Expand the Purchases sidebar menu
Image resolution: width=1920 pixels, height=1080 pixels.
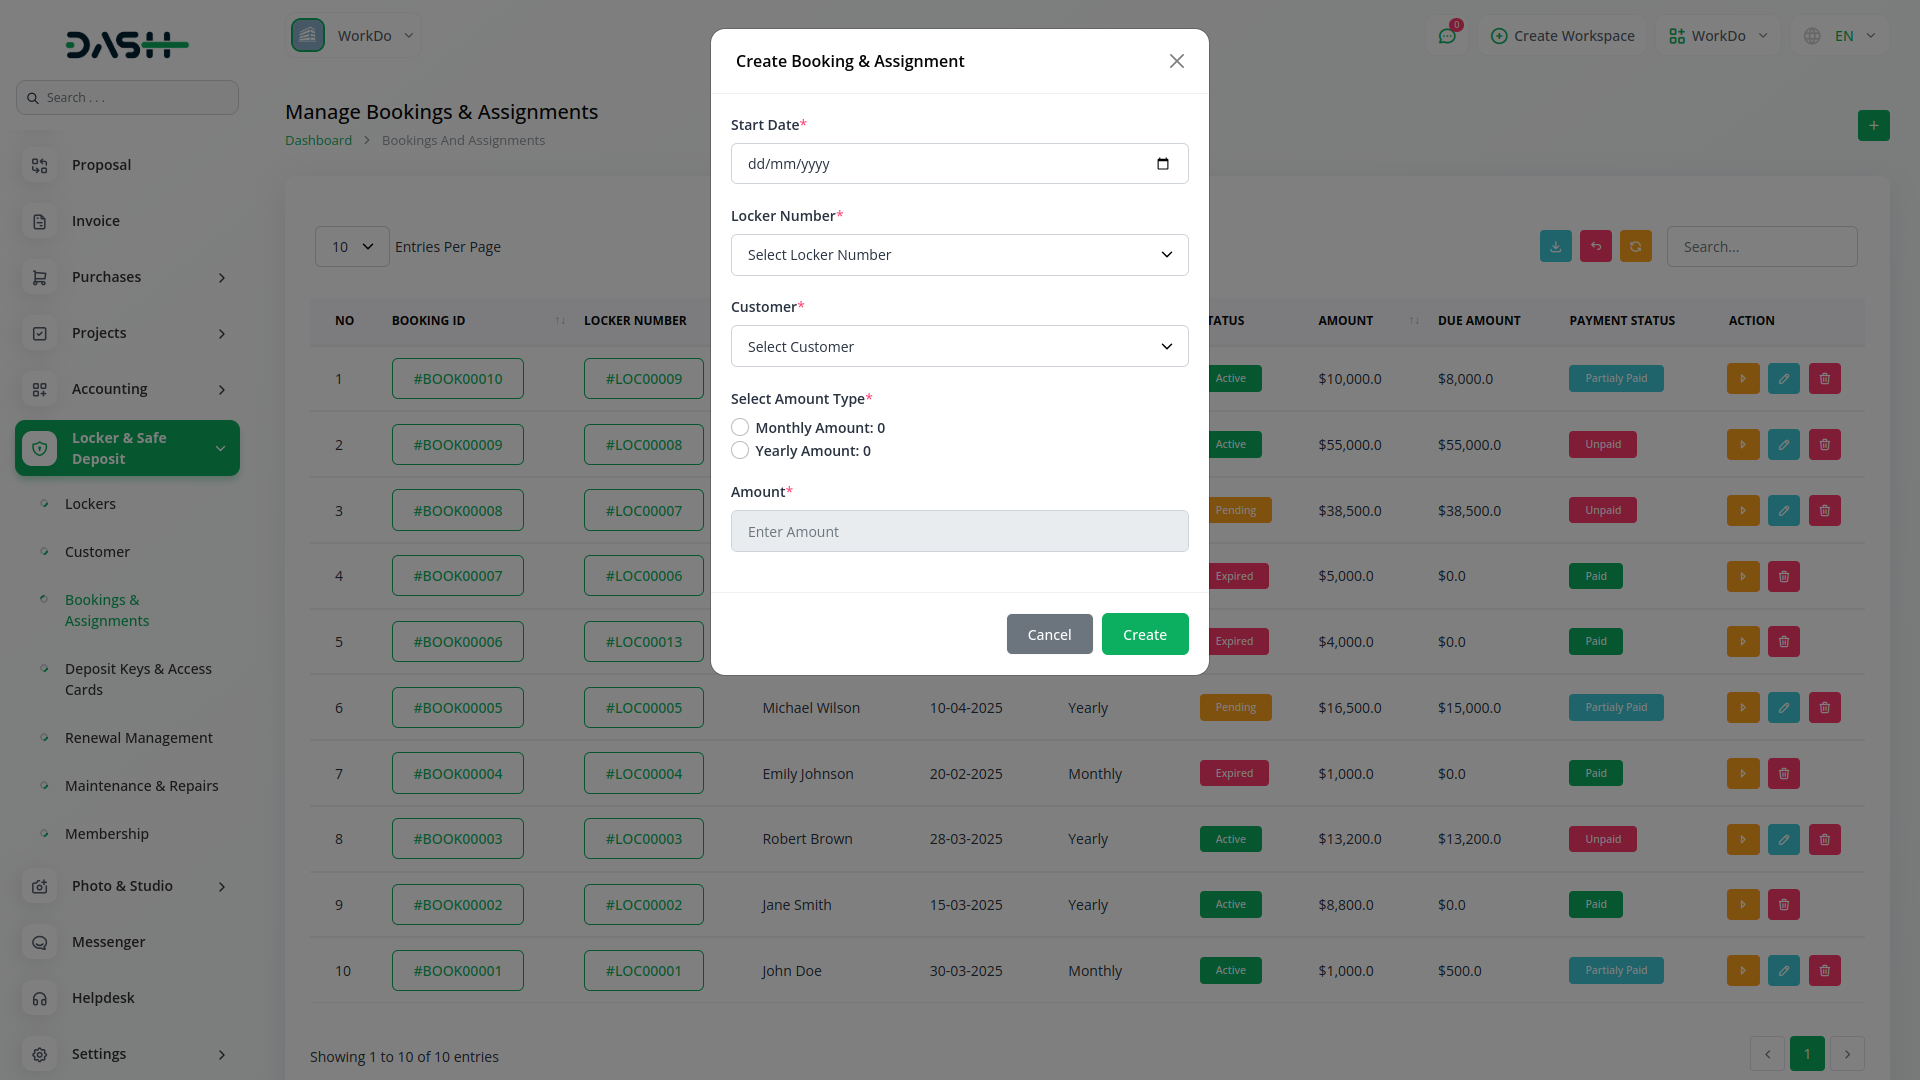tap(127, 277)
